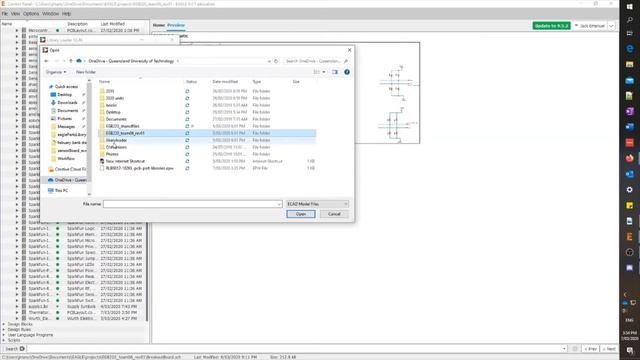Open the Windows Start button
Image resolution: width=640 pixels, height=360 pixels.
coord(629,7)
